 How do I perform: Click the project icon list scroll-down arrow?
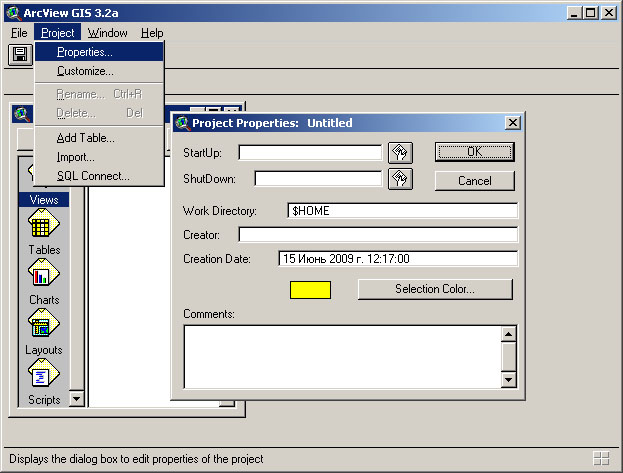click(77, 398)
